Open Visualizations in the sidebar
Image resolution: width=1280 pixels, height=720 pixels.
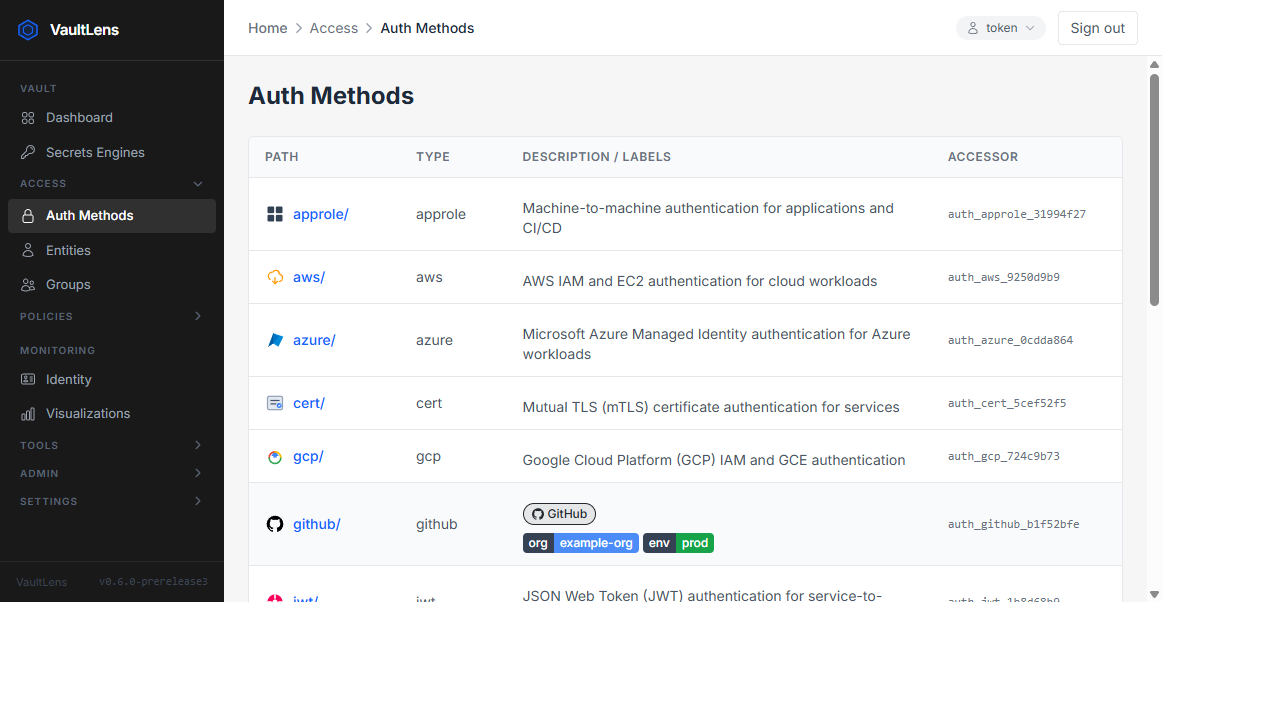[x=112, y=414]
